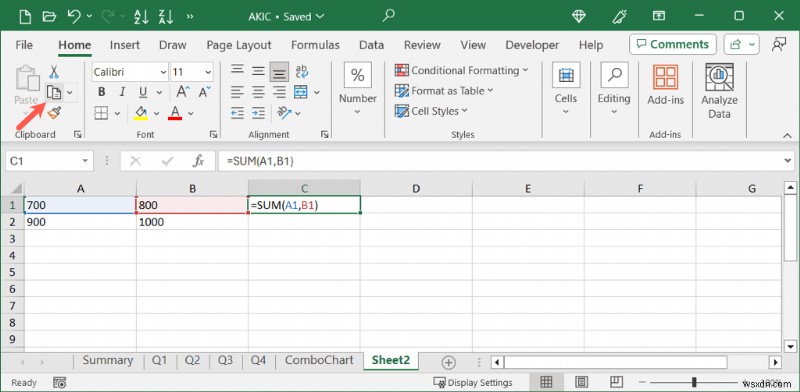Screen dimensions: 800x392
Task: Select the Format Painter brush
Action: point(54,112)
